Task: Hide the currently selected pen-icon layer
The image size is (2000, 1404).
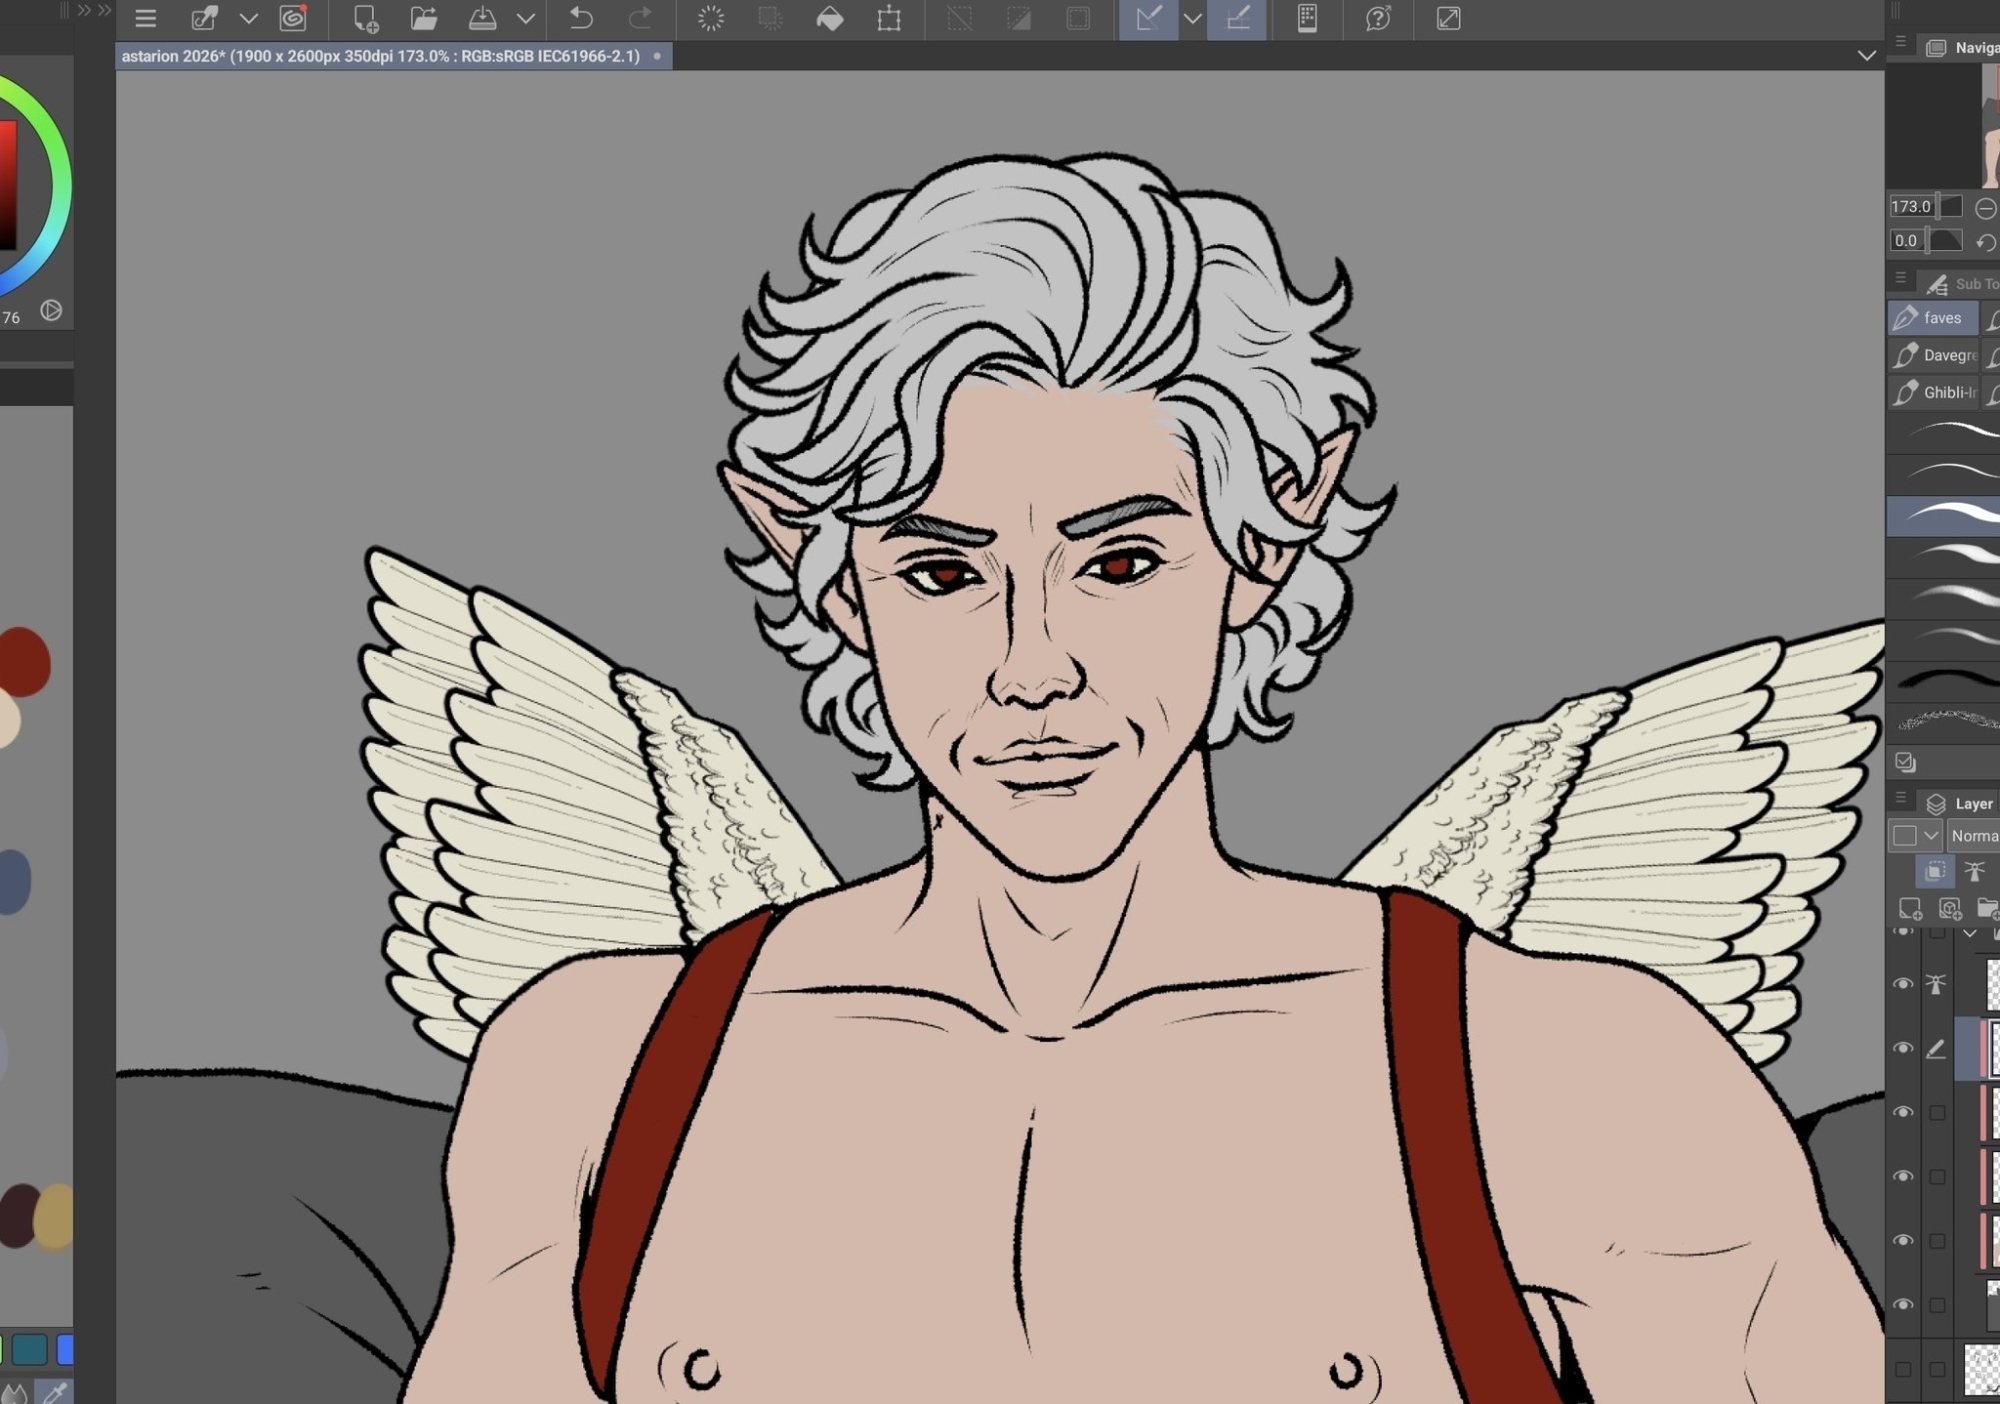Action: tap(1903, 1048)
